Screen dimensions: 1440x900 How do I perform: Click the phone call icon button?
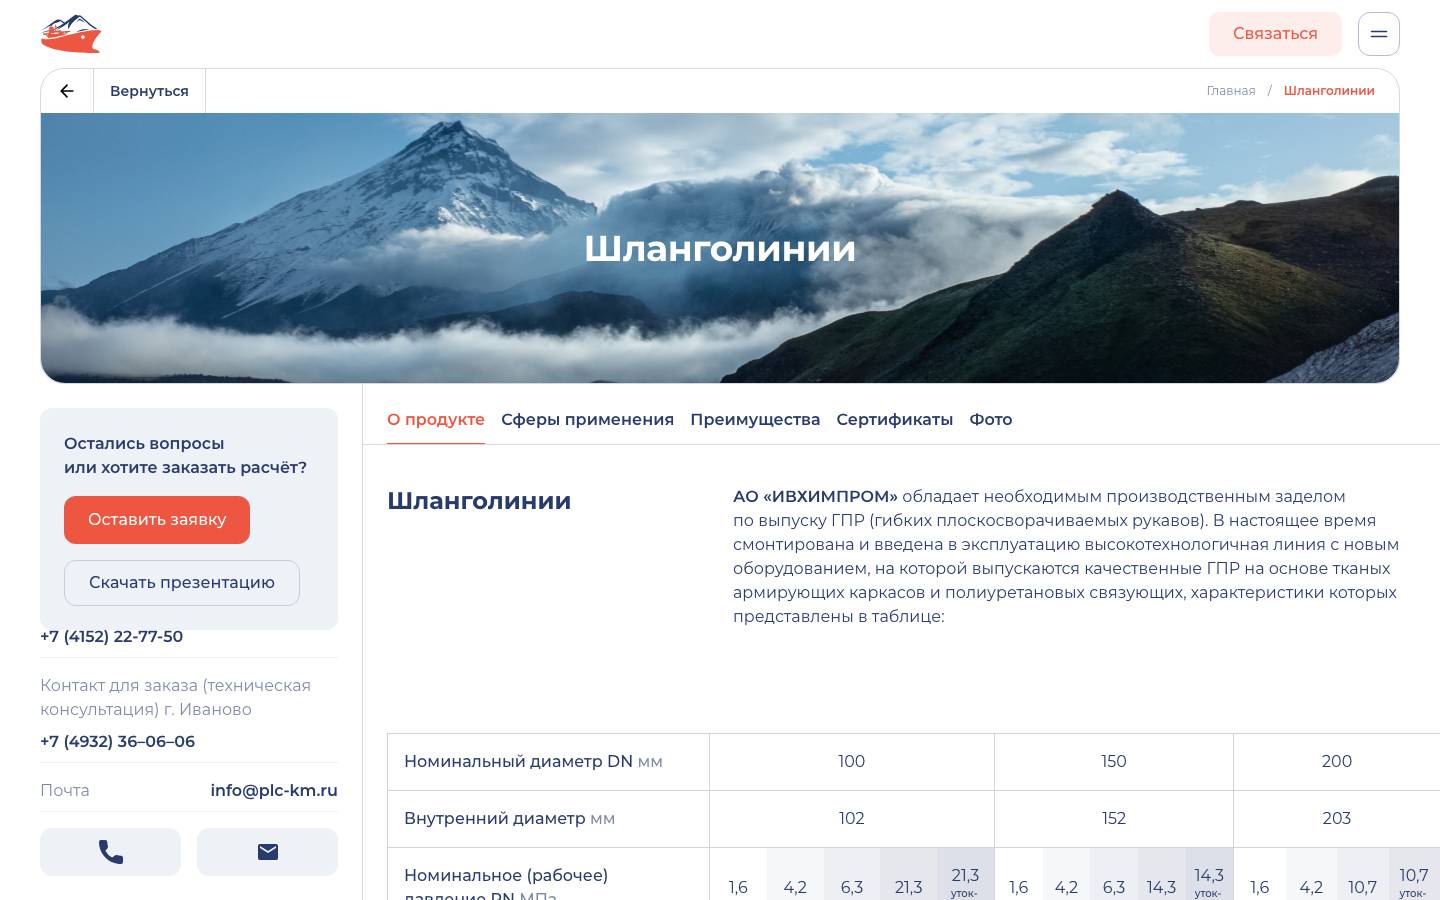(x=110, y=852)
